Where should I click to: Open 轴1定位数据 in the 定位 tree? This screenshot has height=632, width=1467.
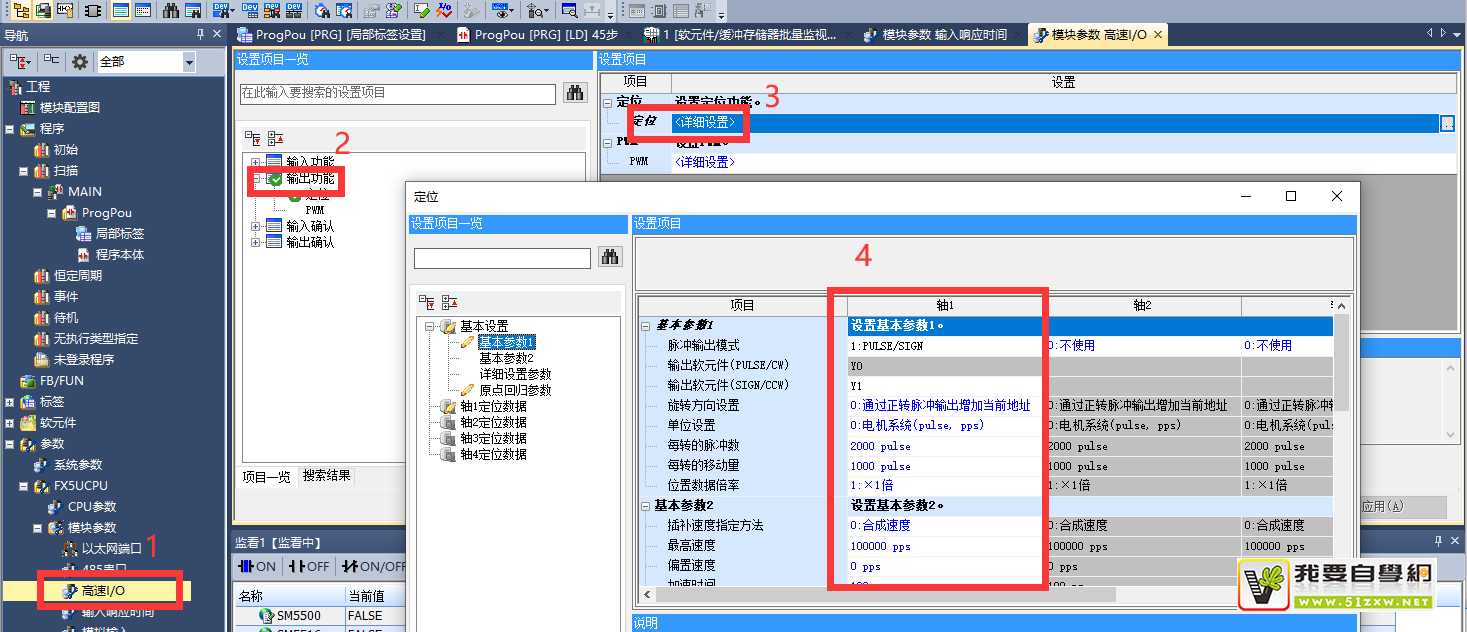pyautogui.click(x=493, y=407)
